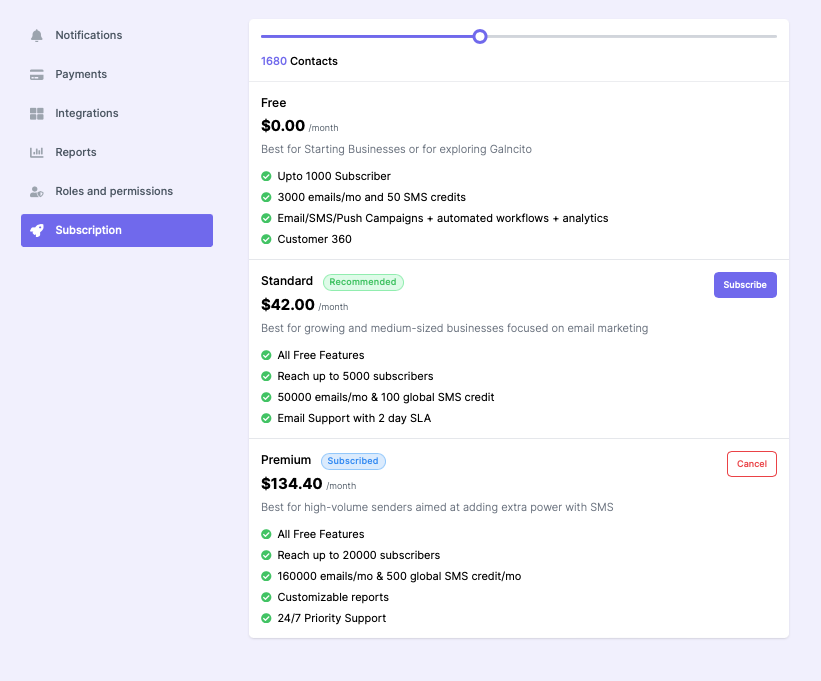Click the Customer 360 feature text
This screenshot has width=821, height=681.
(314, 239)
